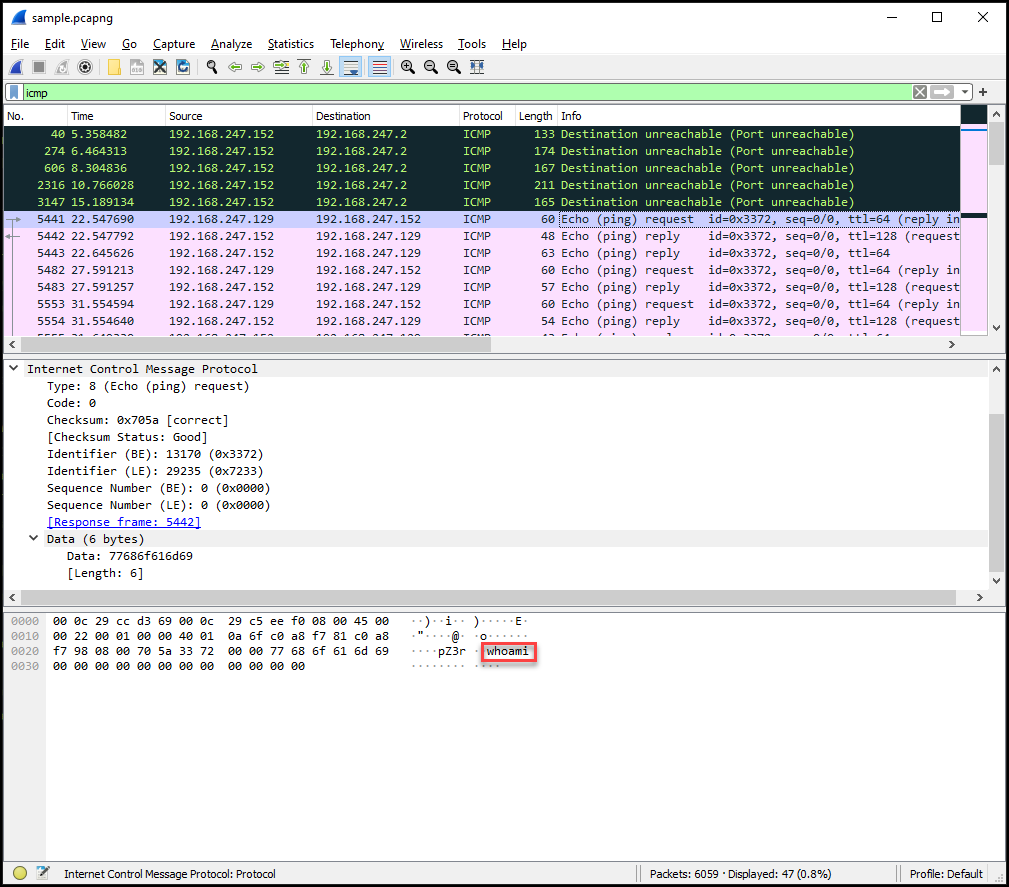Click the Protocol column header
This screenshot has width=1009, height=887.
point(483,116)
